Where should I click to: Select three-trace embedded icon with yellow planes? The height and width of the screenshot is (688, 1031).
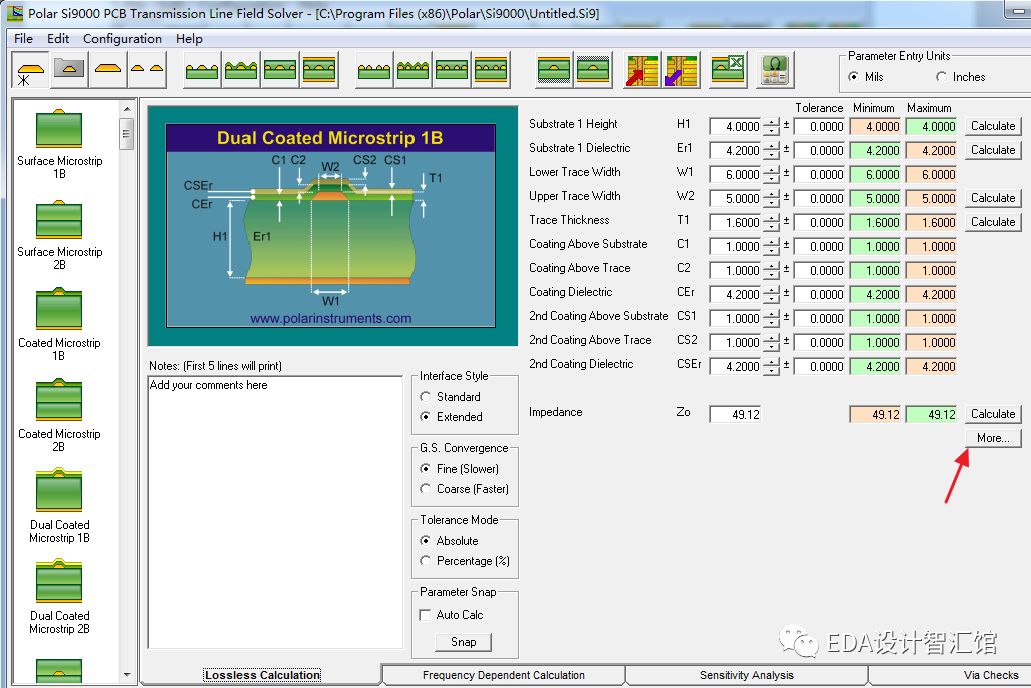pos(319,70)
